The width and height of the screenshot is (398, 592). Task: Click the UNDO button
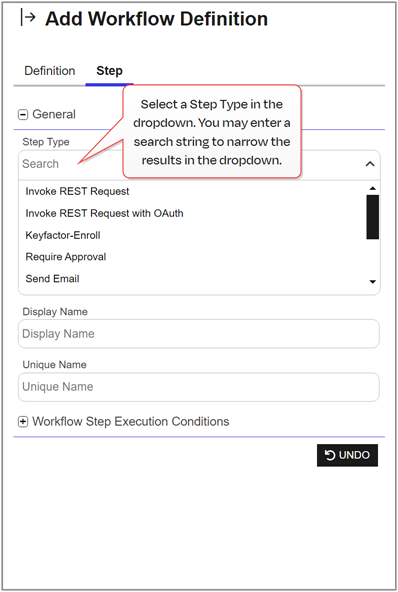click(x=347, y=455)
